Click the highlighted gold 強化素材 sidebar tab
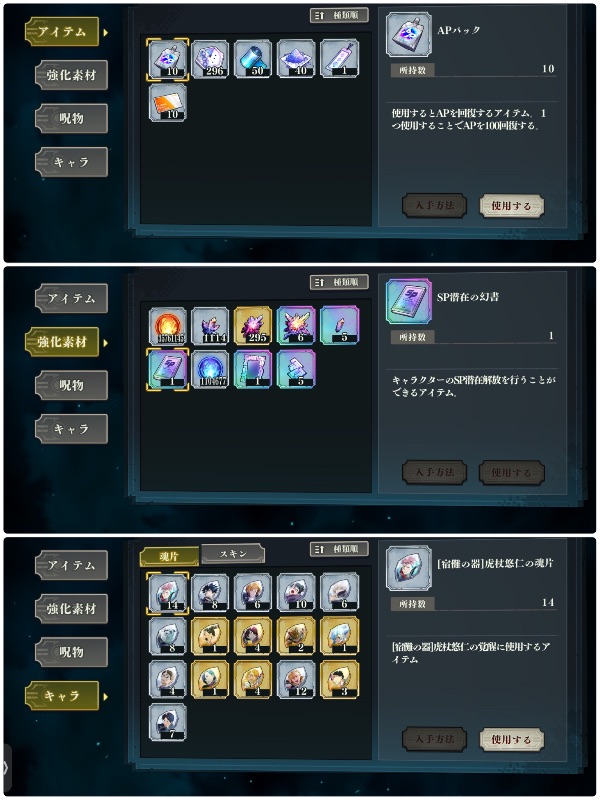This screenshot has width=600, height=800. click(x=62, y=342)
